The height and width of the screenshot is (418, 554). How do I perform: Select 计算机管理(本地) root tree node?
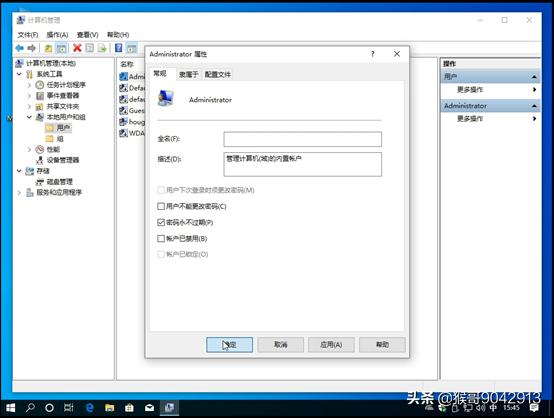(46, 63)
